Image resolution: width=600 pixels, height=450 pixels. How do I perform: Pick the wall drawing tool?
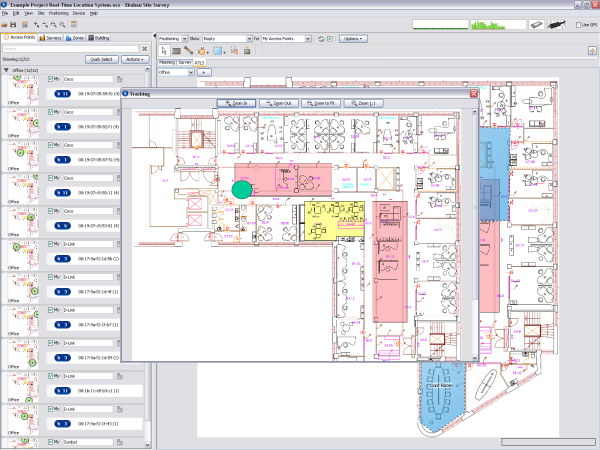coord(177,50)
